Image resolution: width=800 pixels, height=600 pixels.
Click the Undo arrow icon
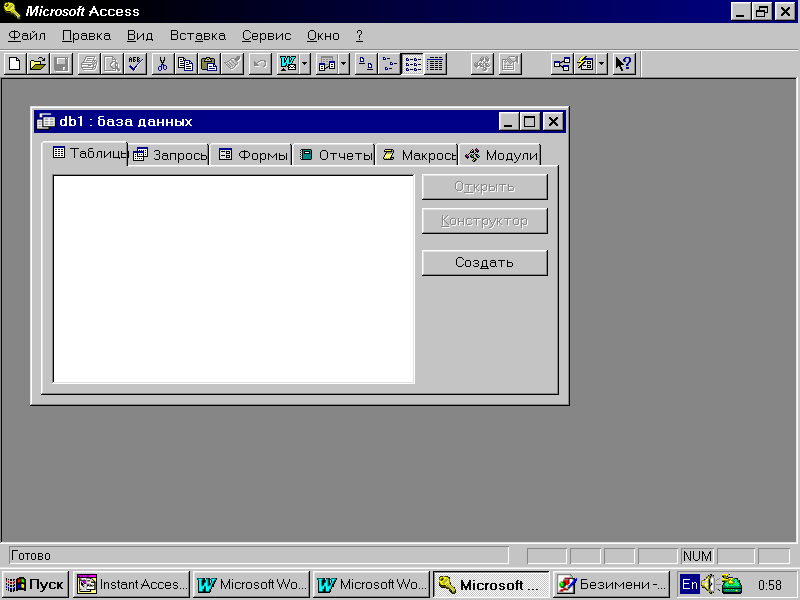coord(260,64)
